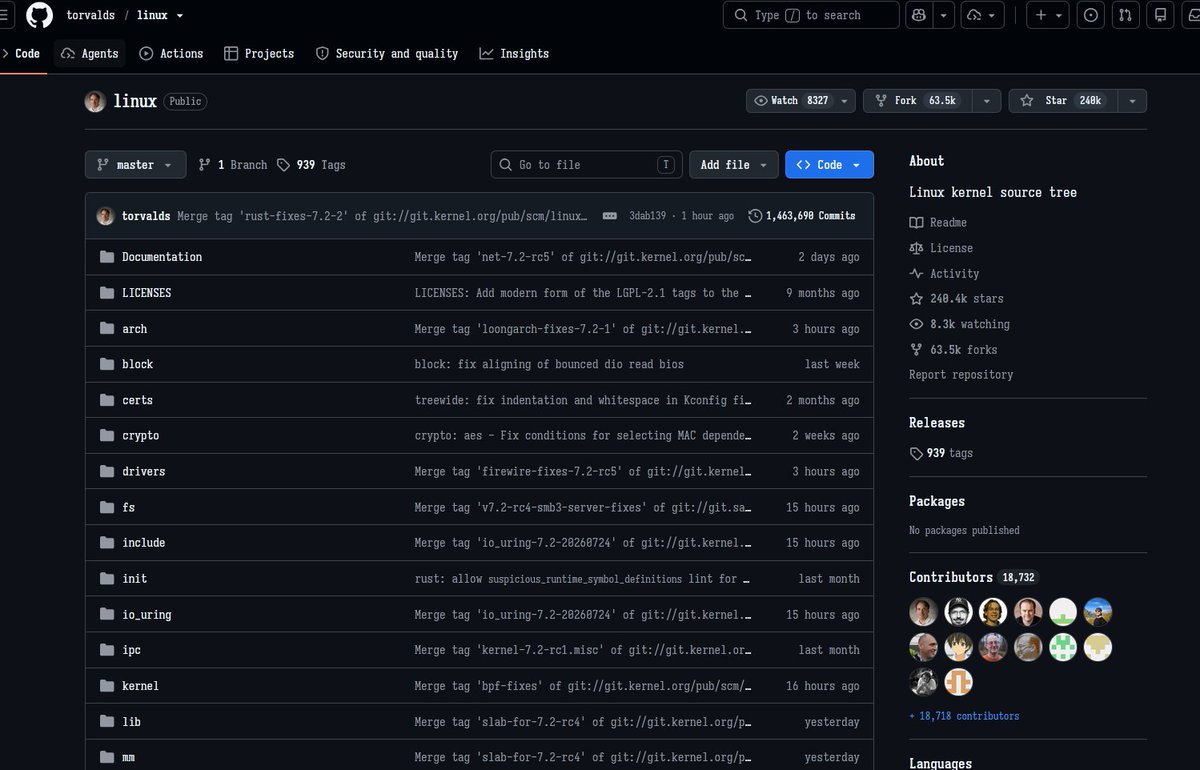Open commit hash 3dab139

pyautogui.click(x=647, y=216)
